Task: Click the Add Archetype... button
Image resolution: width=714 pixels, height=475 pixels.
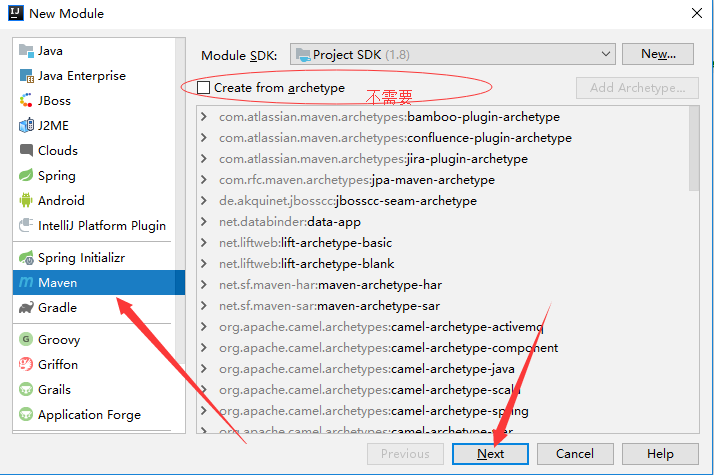Action: click(638, 88)
